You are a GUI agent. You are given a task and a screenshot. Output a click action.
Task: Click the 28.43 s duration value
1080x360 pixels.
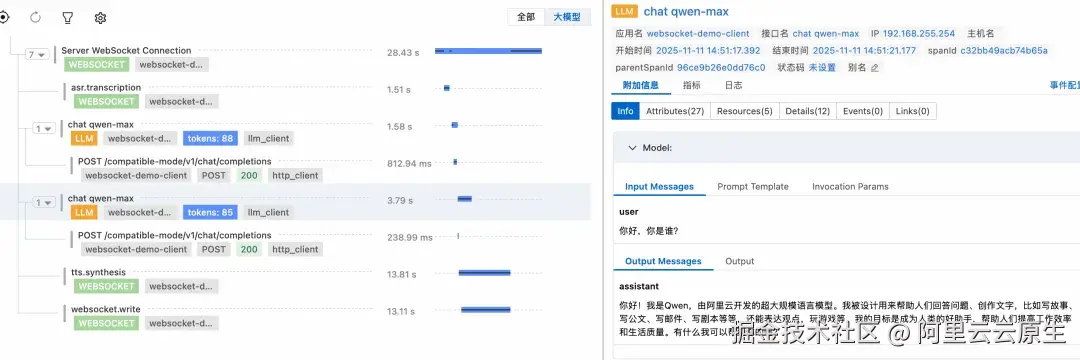tap(403, 53)
